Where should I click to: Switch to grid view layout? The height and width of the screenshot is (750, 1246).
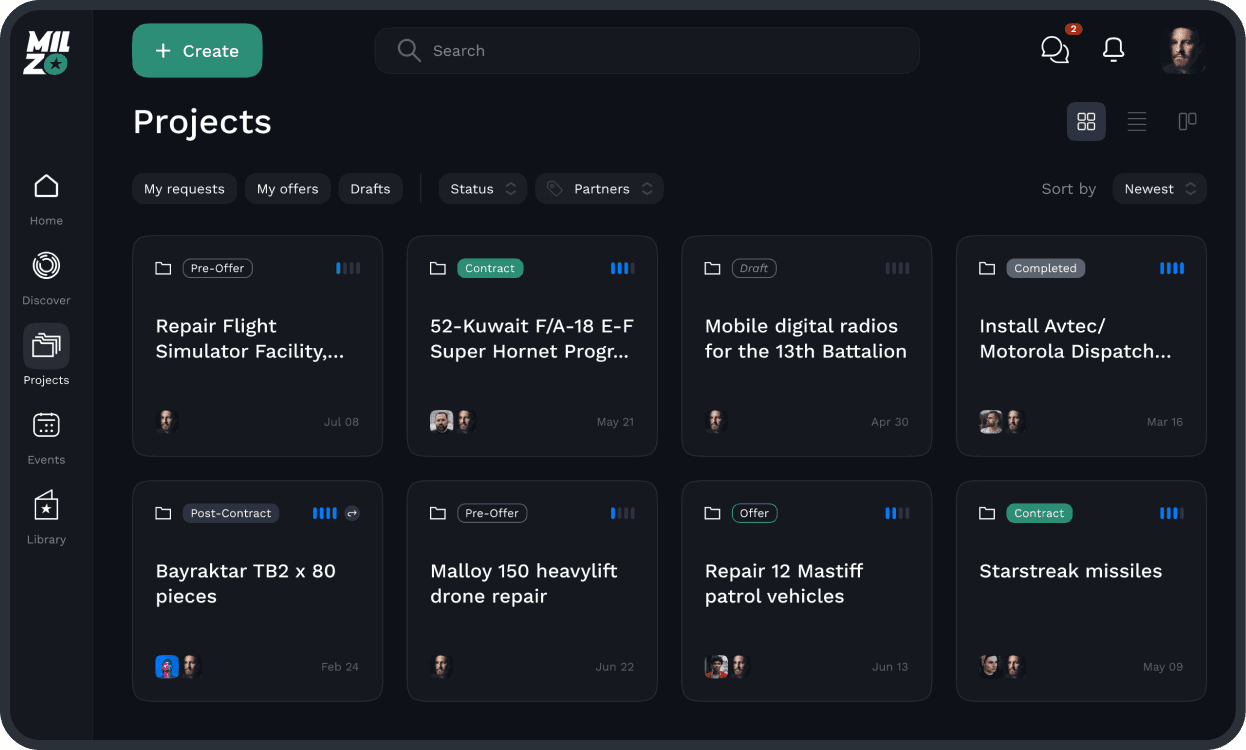click(x=1086, y=122)
